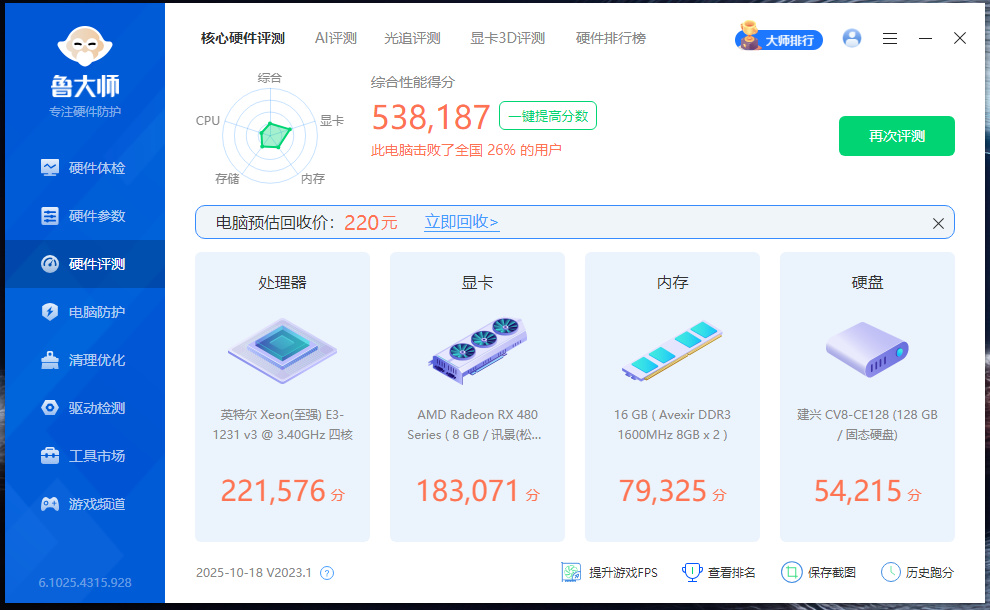Switch to the 硬件排行榜 tab

click(x=611, y=39)
